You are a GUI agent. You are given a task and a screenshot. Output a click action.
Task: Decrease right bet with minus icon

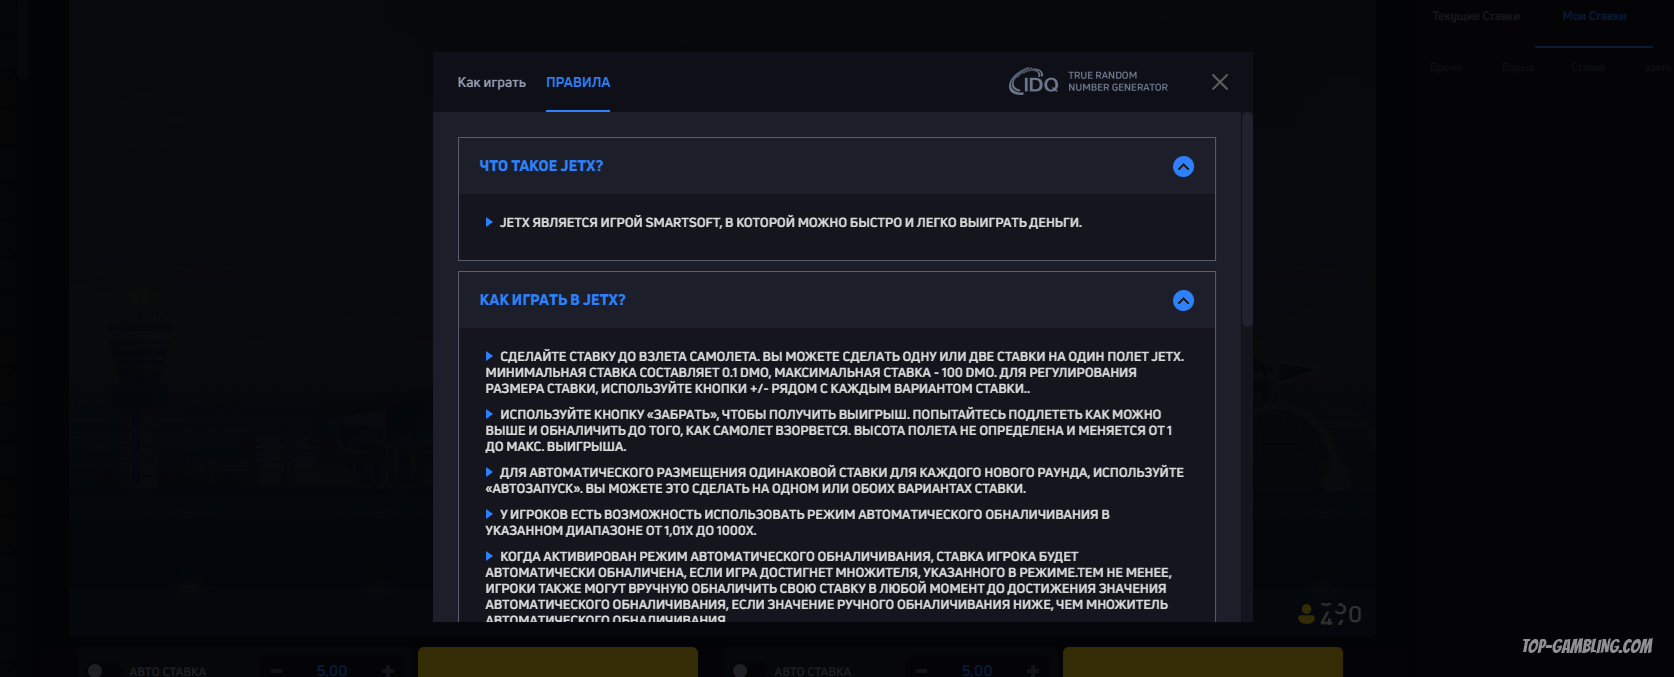[x=922, y=670]
